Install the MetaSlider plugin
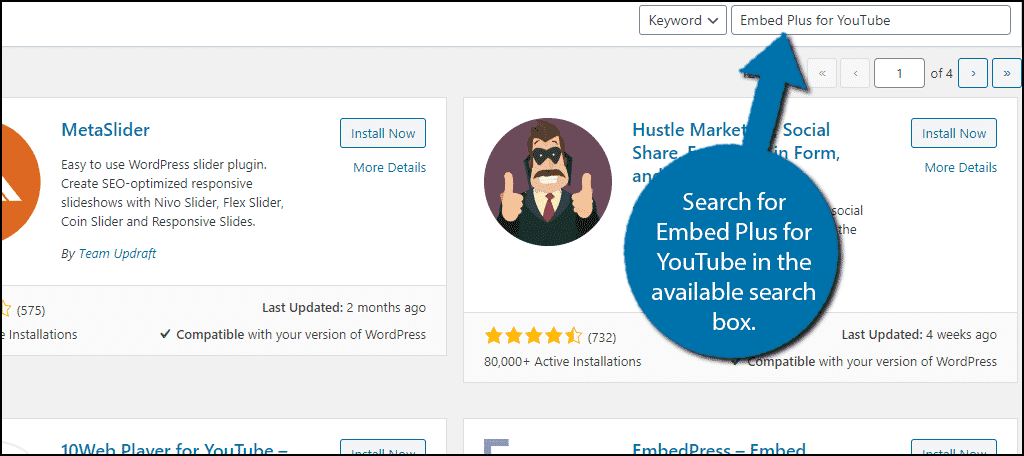 click(x=383, y=133)
